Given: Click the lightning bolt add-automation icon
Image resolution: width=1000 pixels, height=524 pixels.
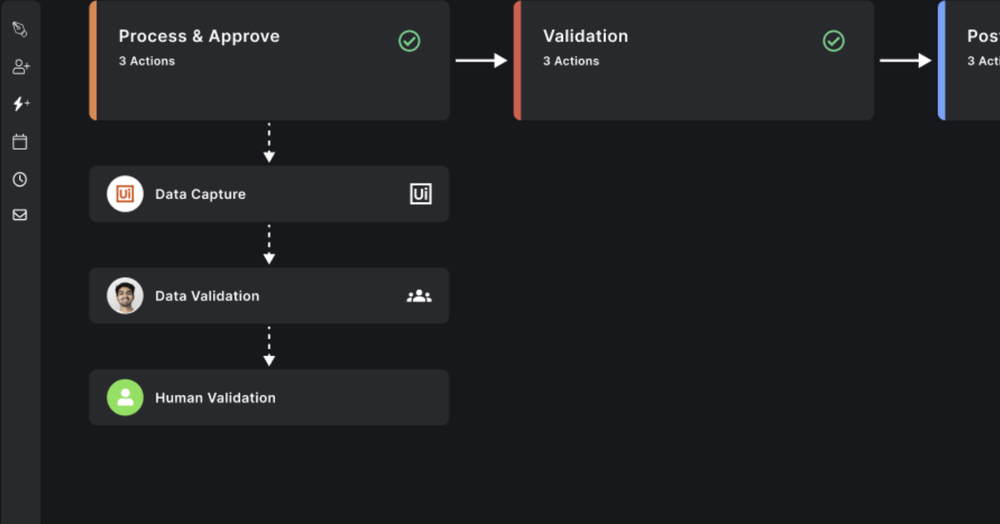Looking at the screenshot, I should coord(20,104).
